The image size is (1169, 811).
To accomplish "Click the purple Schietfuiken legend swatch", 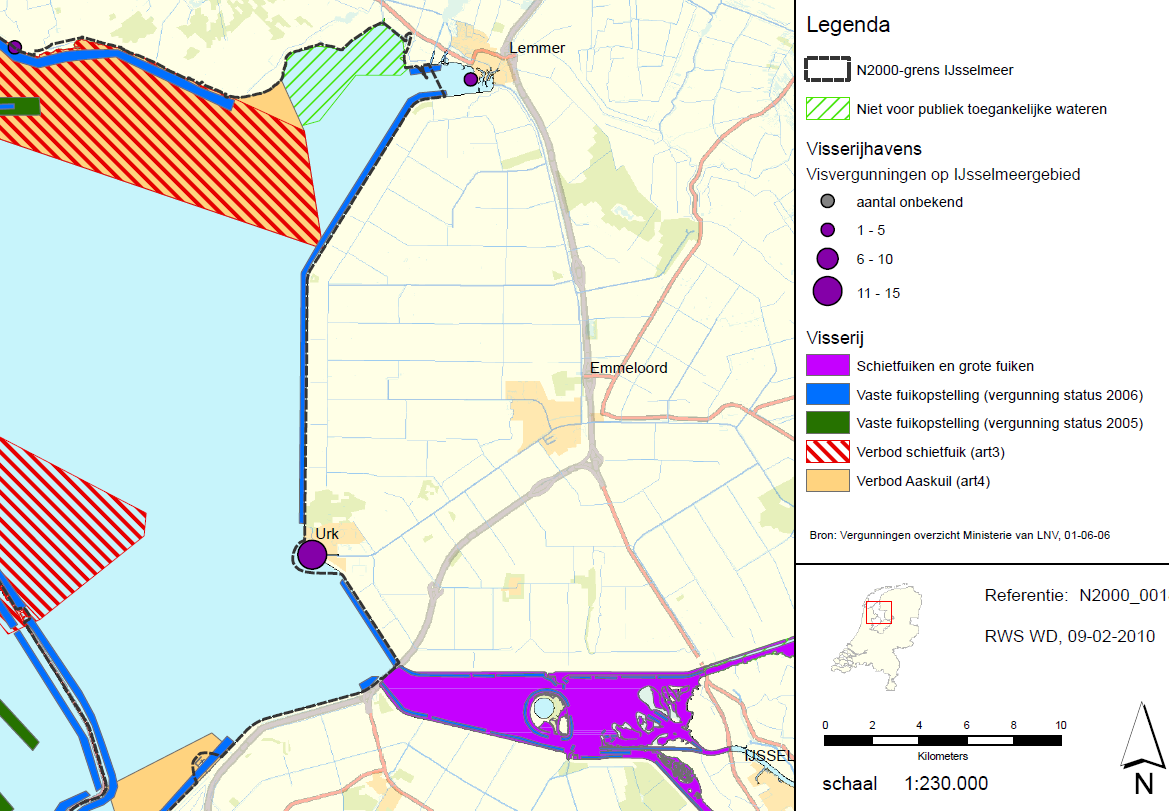I will (828, 365).
